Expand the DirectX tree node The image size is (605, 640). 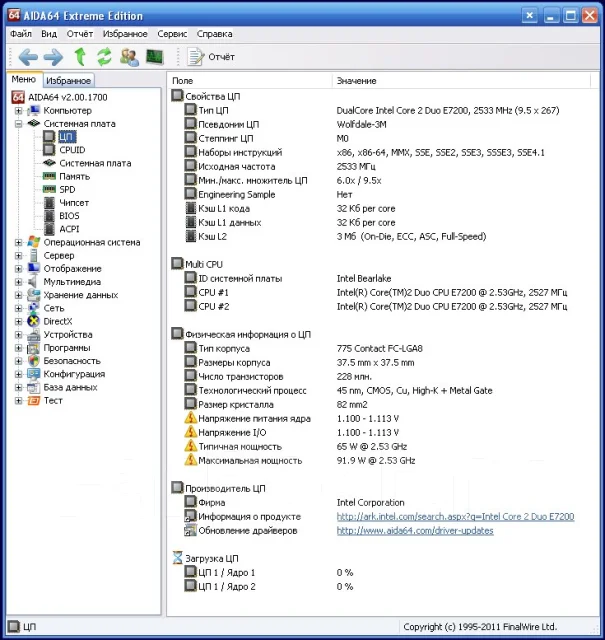pos(18,321)
